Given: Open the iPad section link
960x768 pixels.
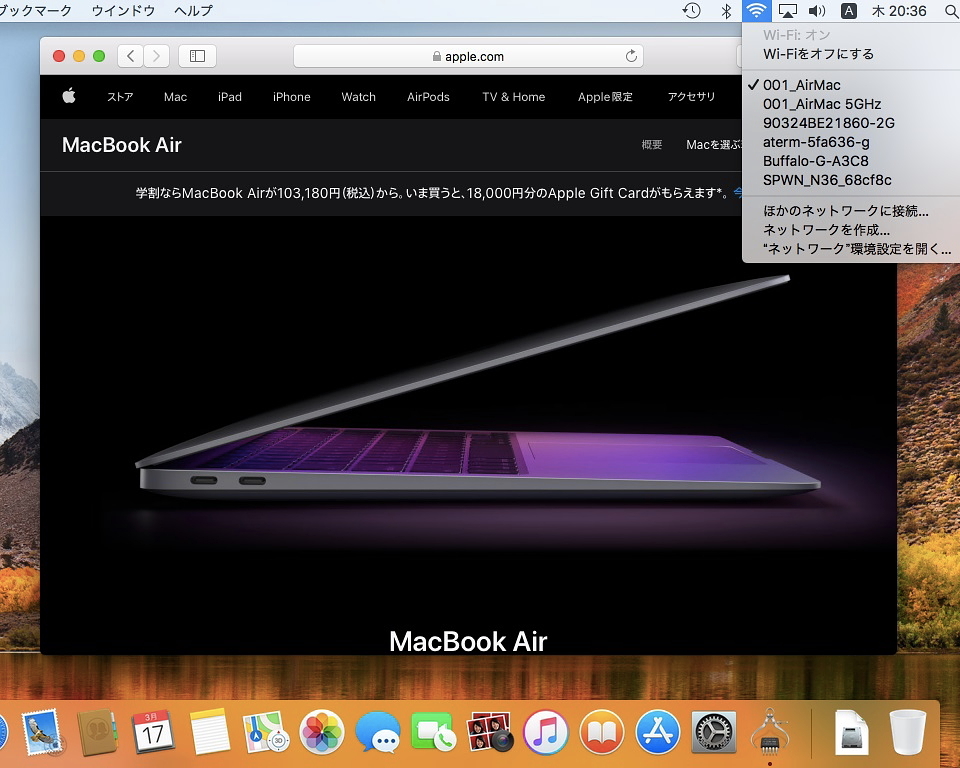Looking at the screenshot, I should [x=230, y=97].
